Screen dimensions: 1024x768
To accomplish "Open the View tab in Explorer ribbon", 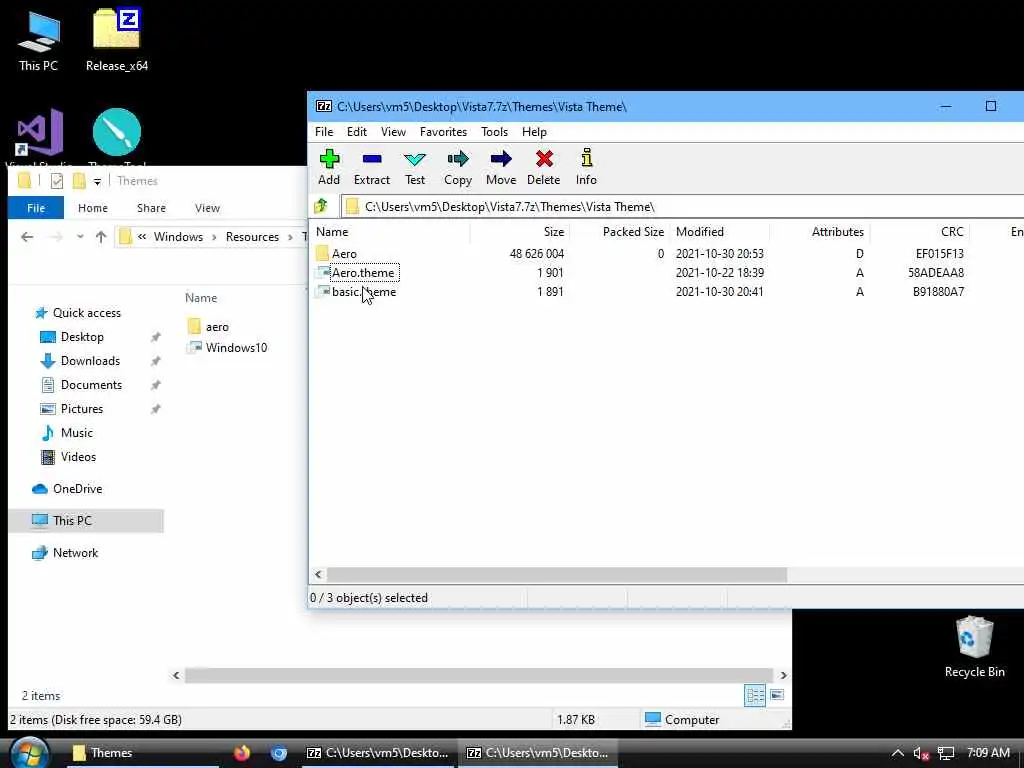I will [207, 208].
